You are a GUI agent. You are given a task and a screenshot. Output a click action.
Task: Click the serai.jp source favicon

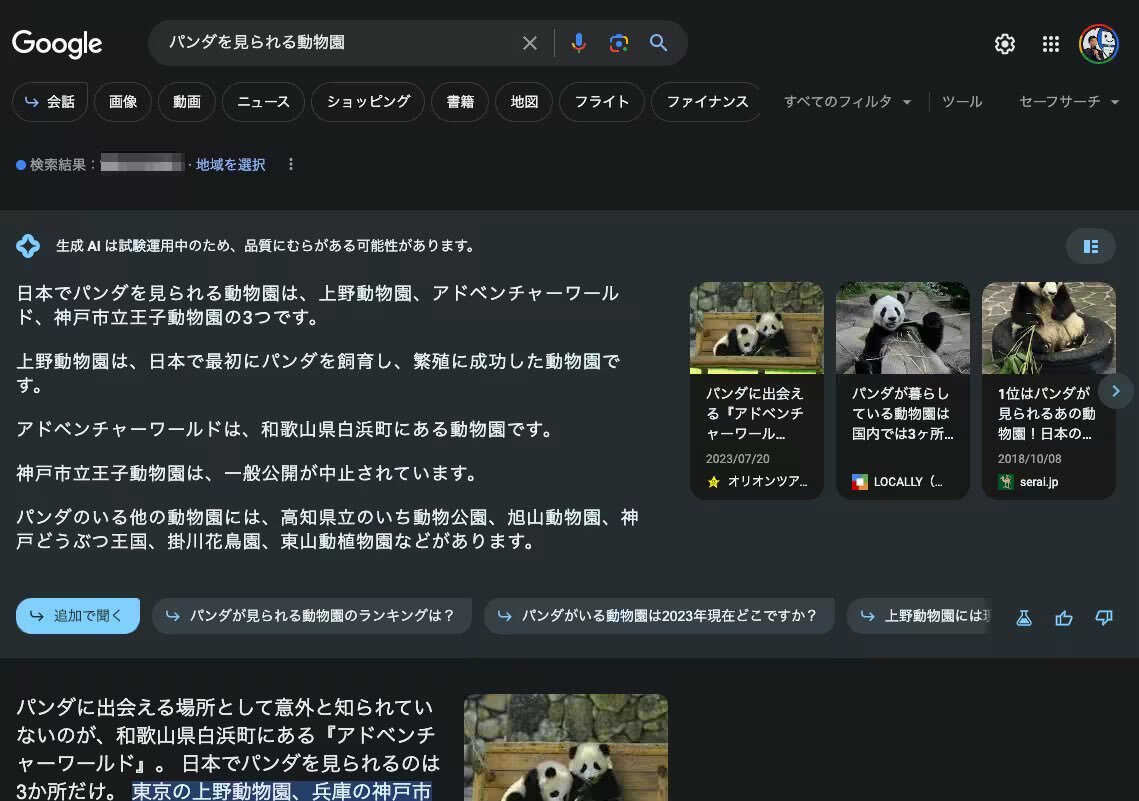pyautogui.click(x=1005, y=481)
